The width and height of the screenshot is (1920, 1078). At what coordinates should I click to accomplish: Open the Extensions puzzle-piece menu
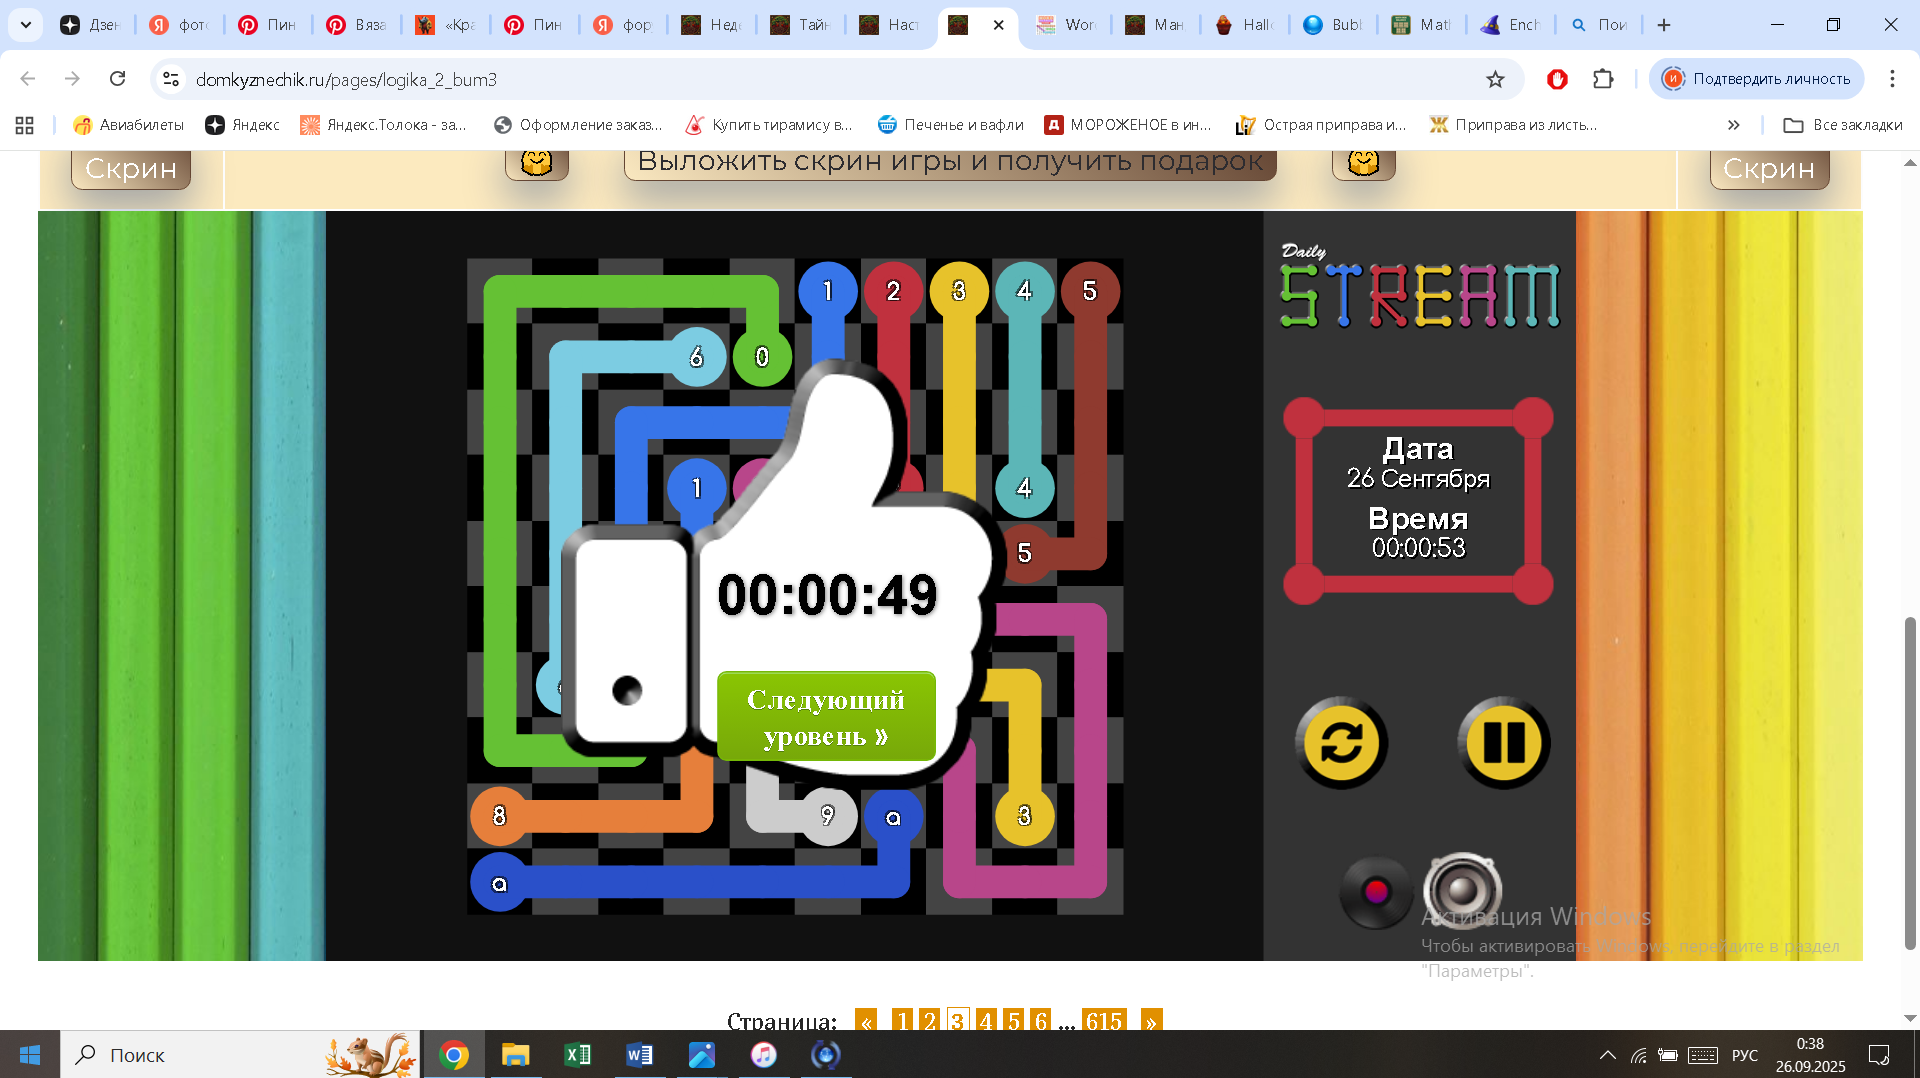click(x=1603, y=79)
